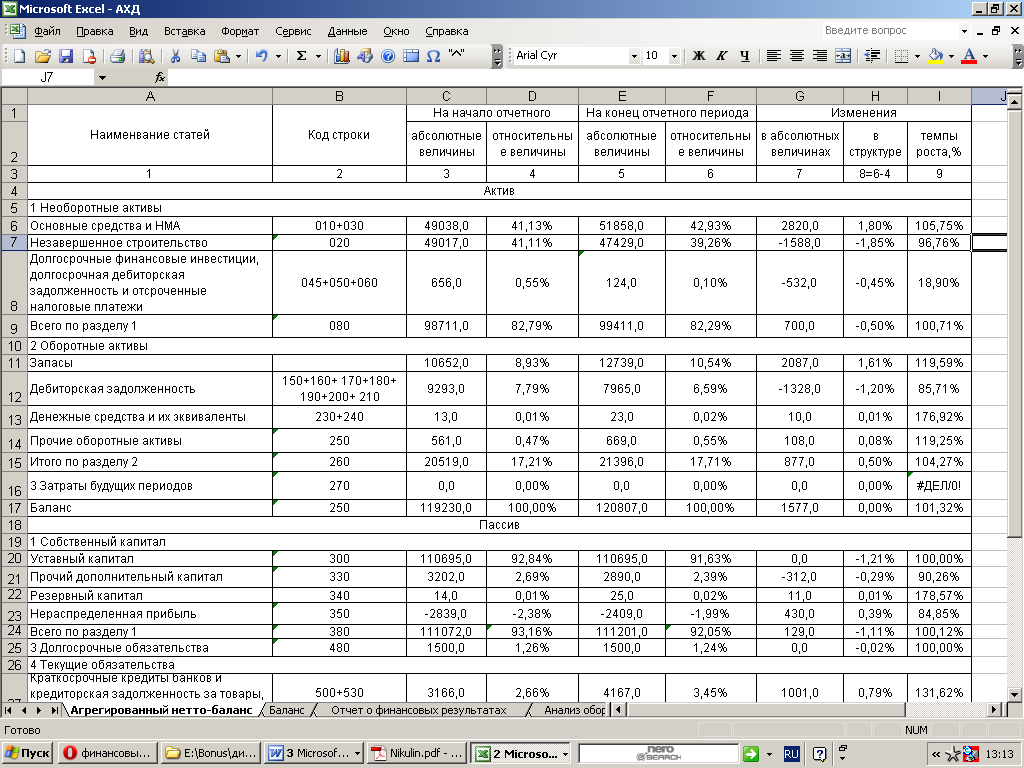Open Nikulin.pdf taskbar window
Viewport: 1024px width, 768px height.
pos(417,753)
